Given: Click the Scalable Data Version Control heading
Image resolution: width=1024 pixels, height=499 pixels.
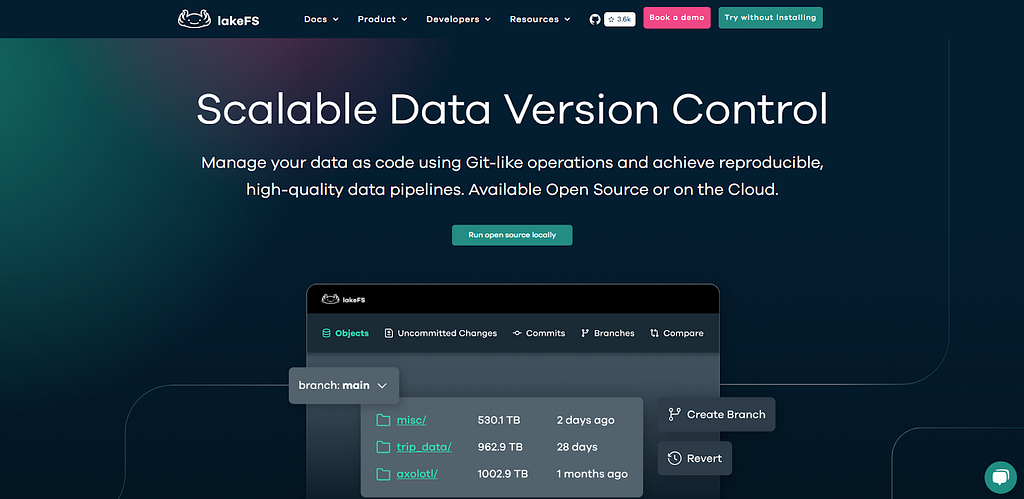Looking at the screenshot, I should click(512, 109).
